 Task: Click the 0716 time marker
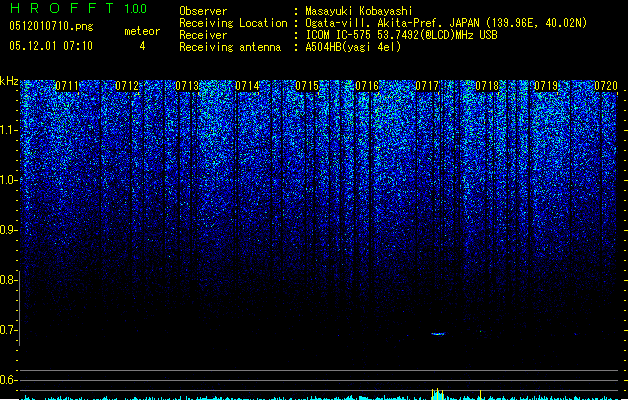367,86
